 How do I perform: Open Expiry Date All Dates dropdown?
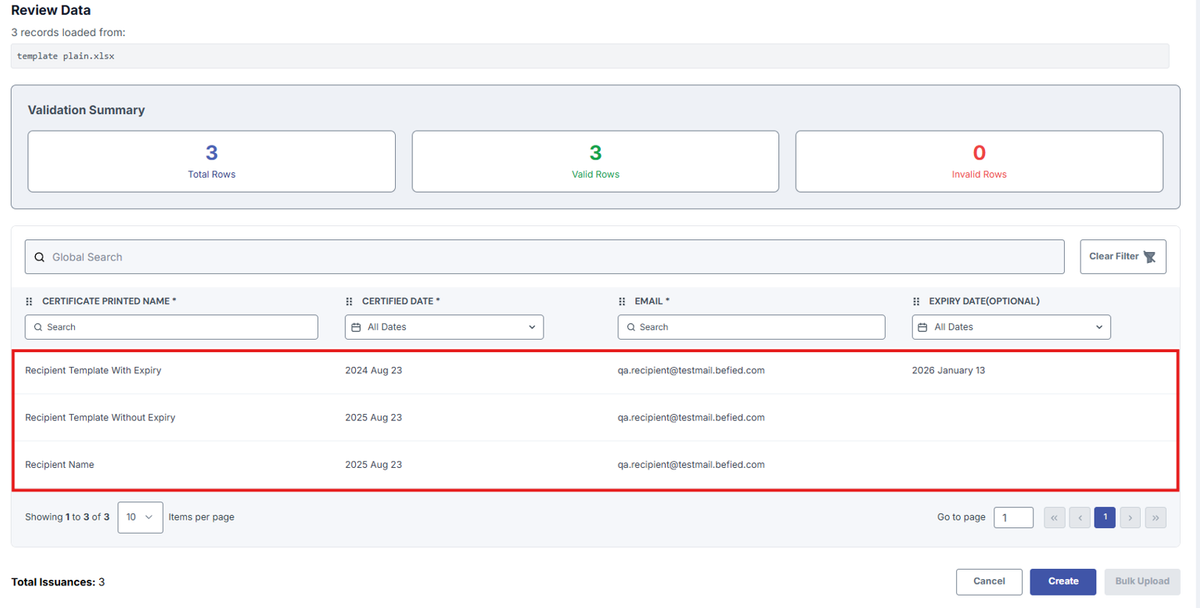tap(1011, 327)
